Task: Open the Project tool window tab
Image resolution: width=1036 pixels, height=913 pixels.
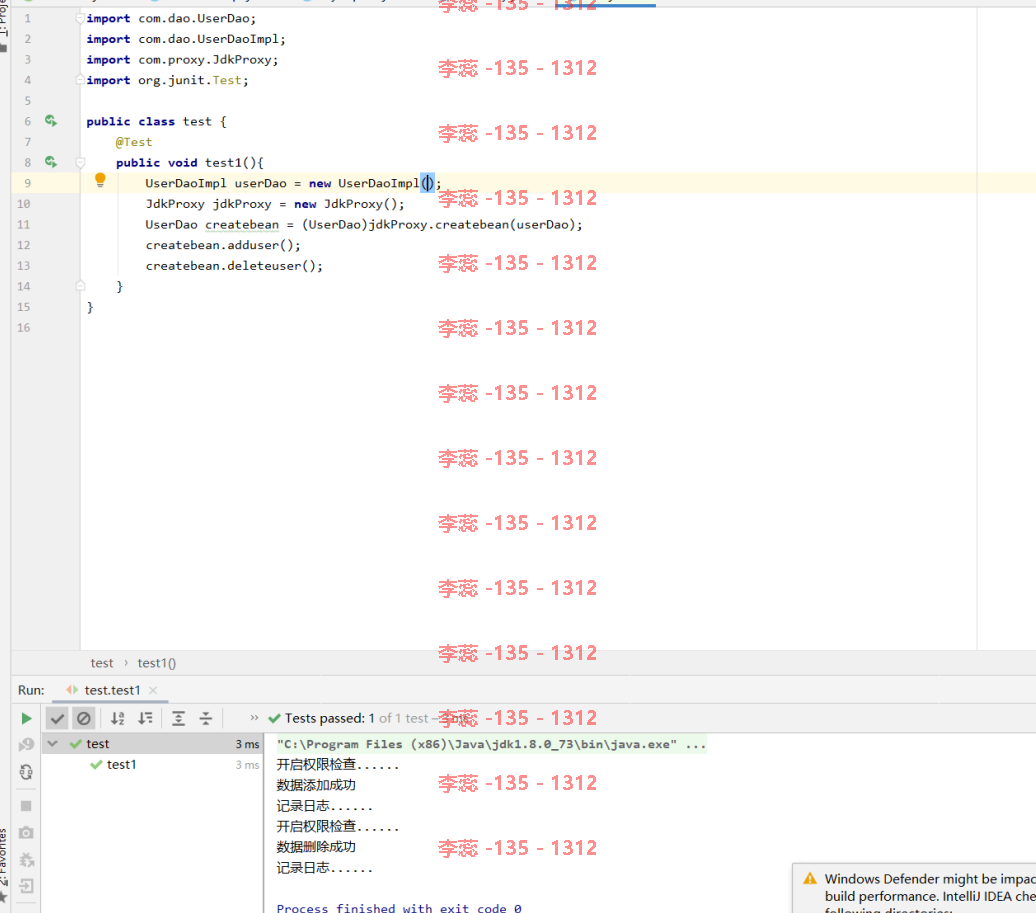Action: pyautogui.click(x=4, y=18)
